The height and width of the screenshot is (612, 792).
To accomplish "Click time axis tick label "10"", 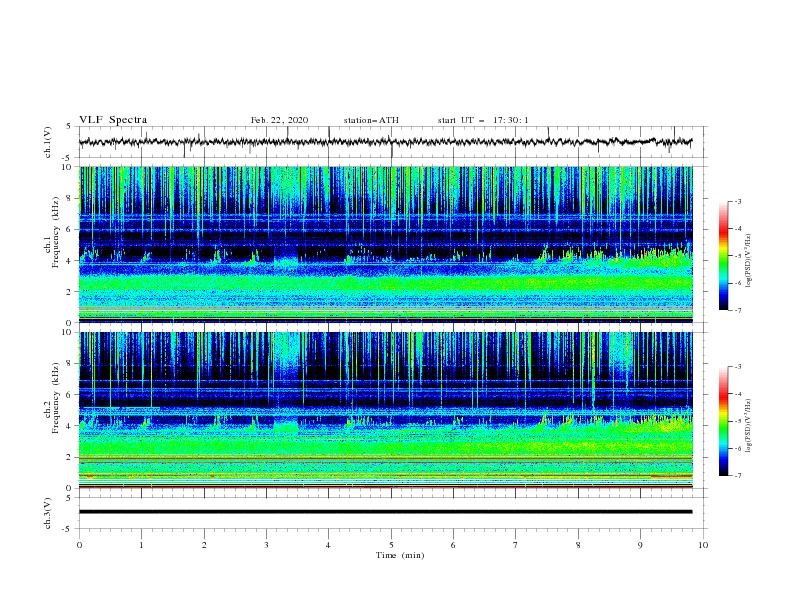I will [x=703, y=545].
